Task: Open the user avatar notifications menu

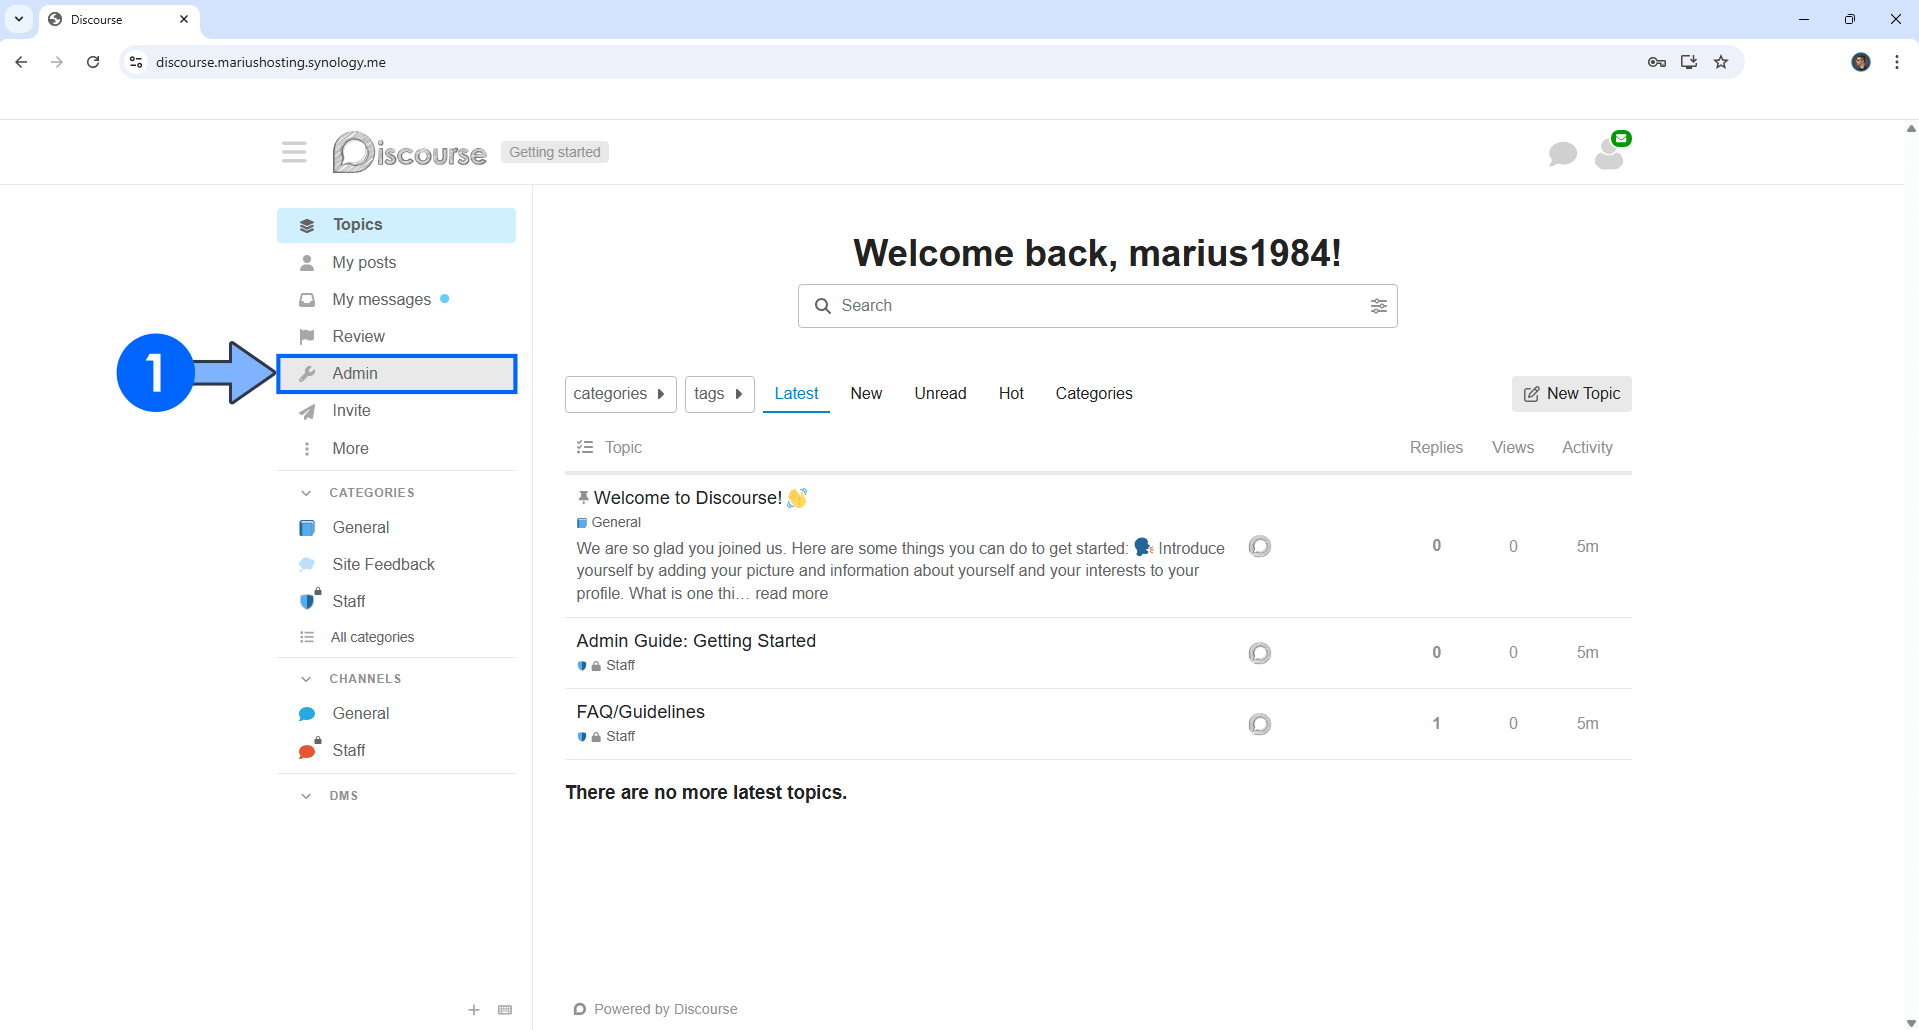Action: point(1609,153)
